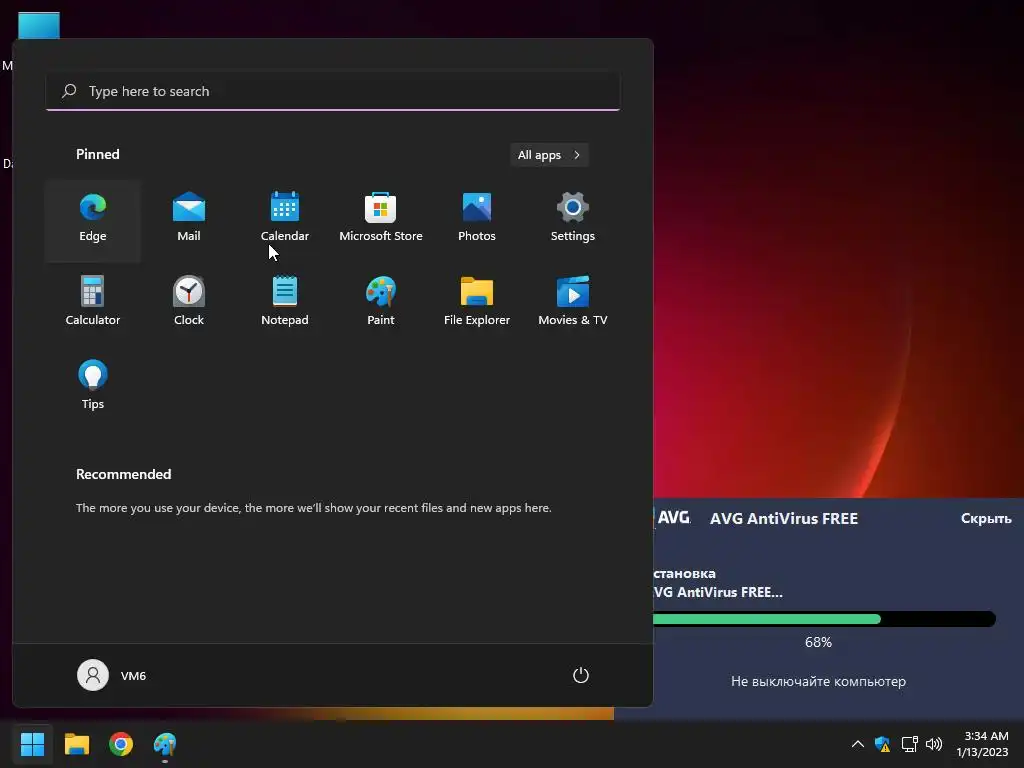Open VM6 user account menu
Viewport: 1024px width, 768px height.
pyautogui.click(x=112, y=675)
